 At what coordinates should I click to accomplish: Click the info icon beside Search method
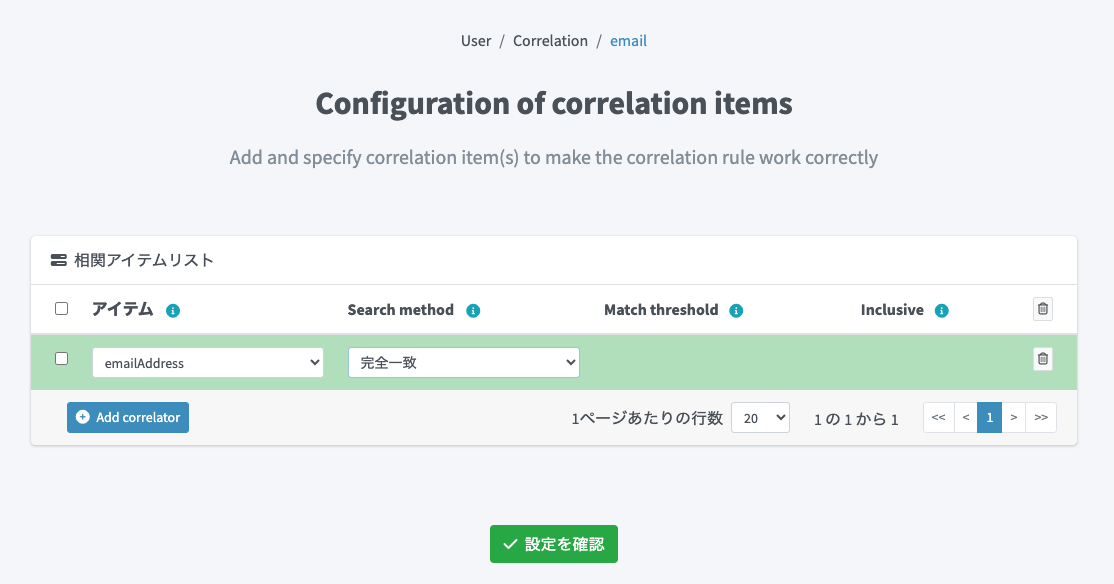pos(473,311)
